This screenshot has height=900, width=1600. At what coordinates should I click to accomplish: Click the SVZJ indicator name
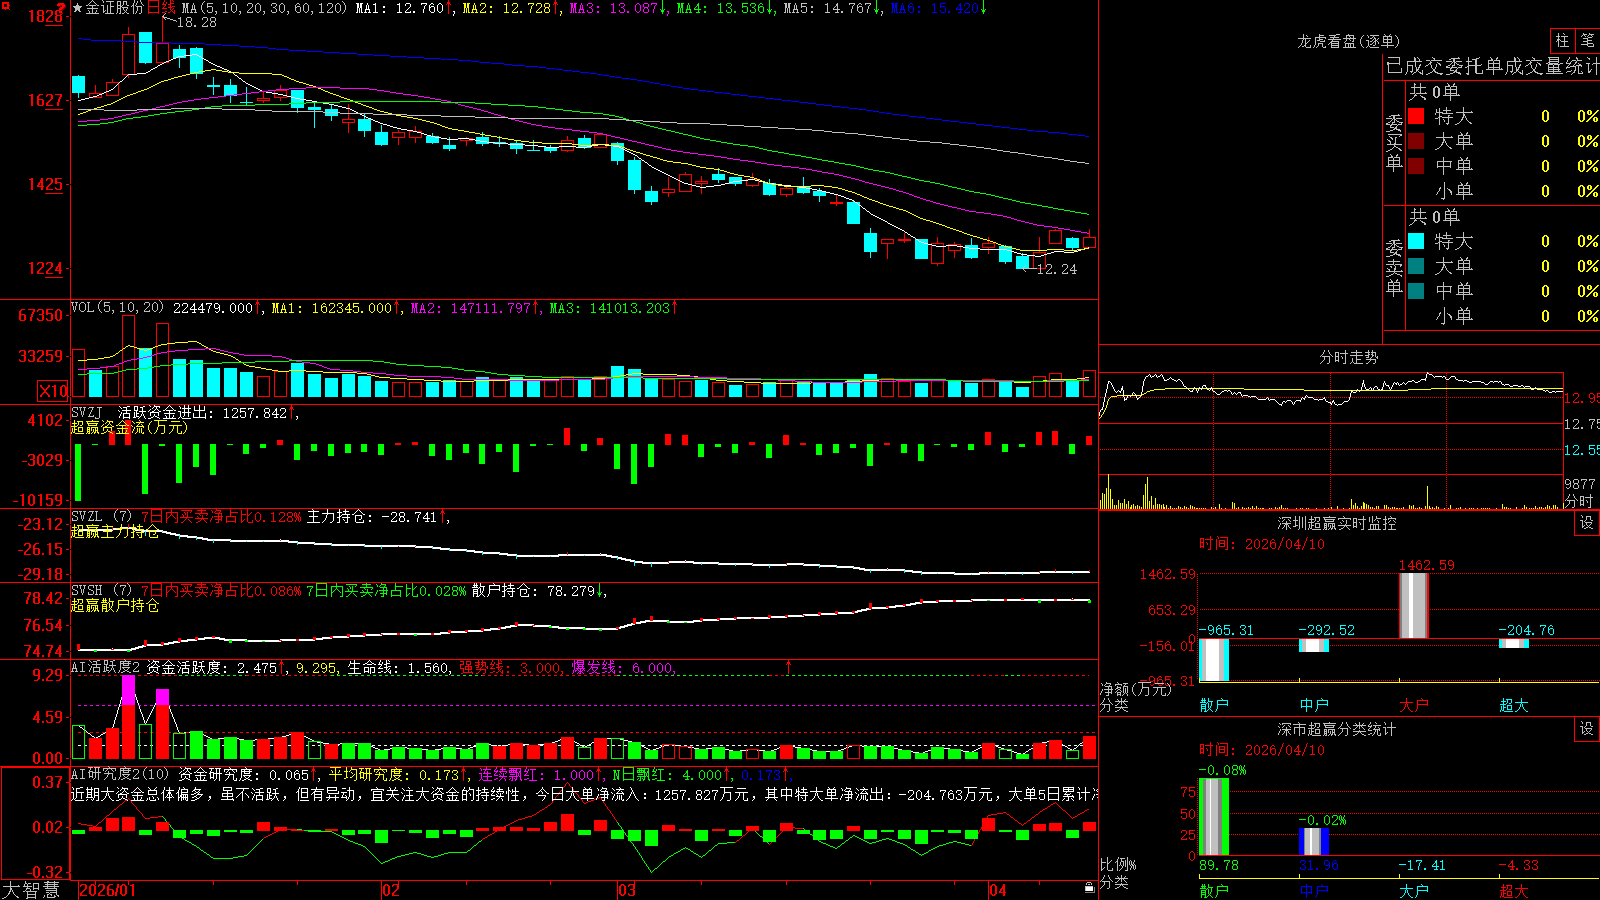(87, 412)
